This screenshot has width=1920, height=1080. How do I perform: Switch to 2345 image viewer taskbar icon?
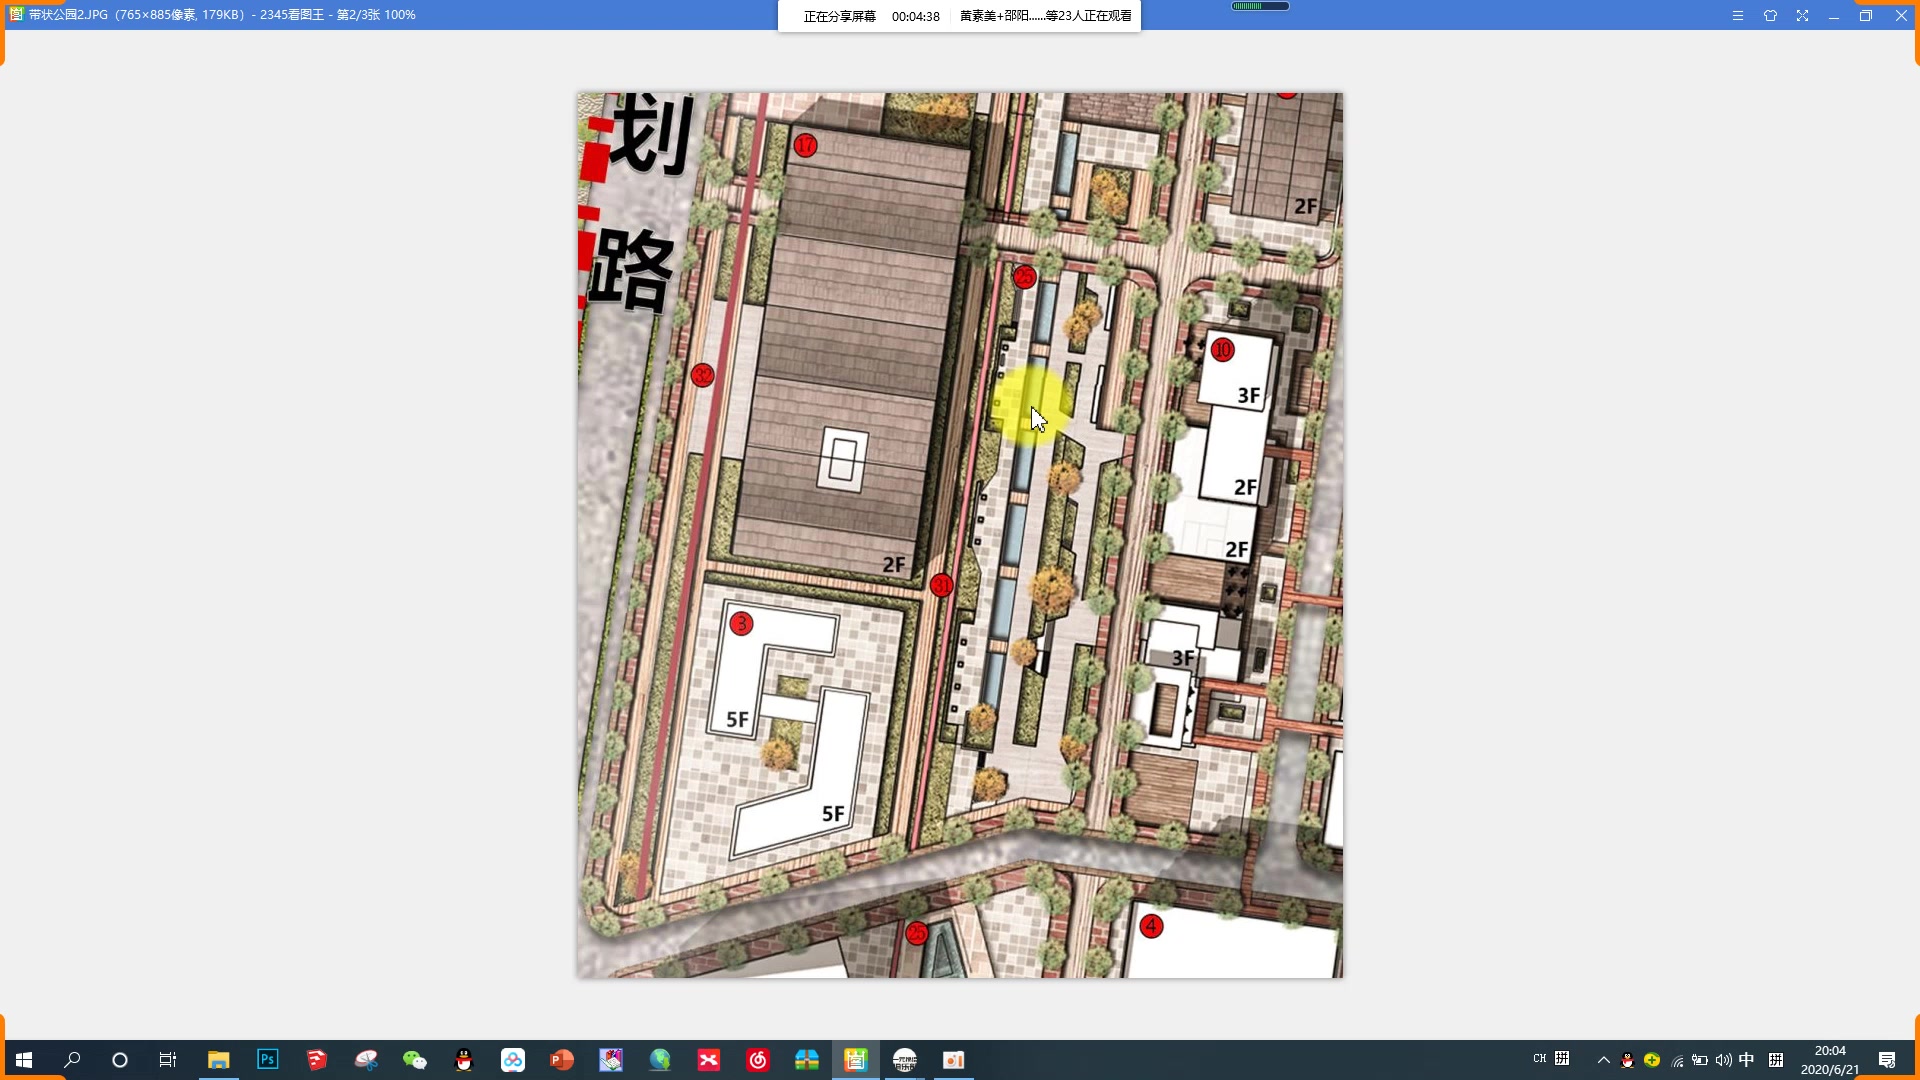856,1060
